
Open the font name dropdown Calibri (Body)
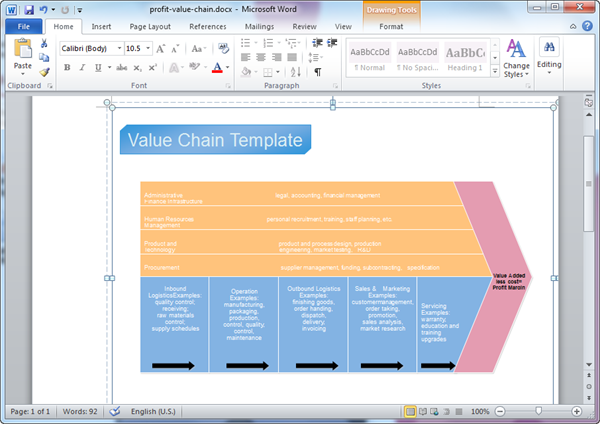pos(119,48)
